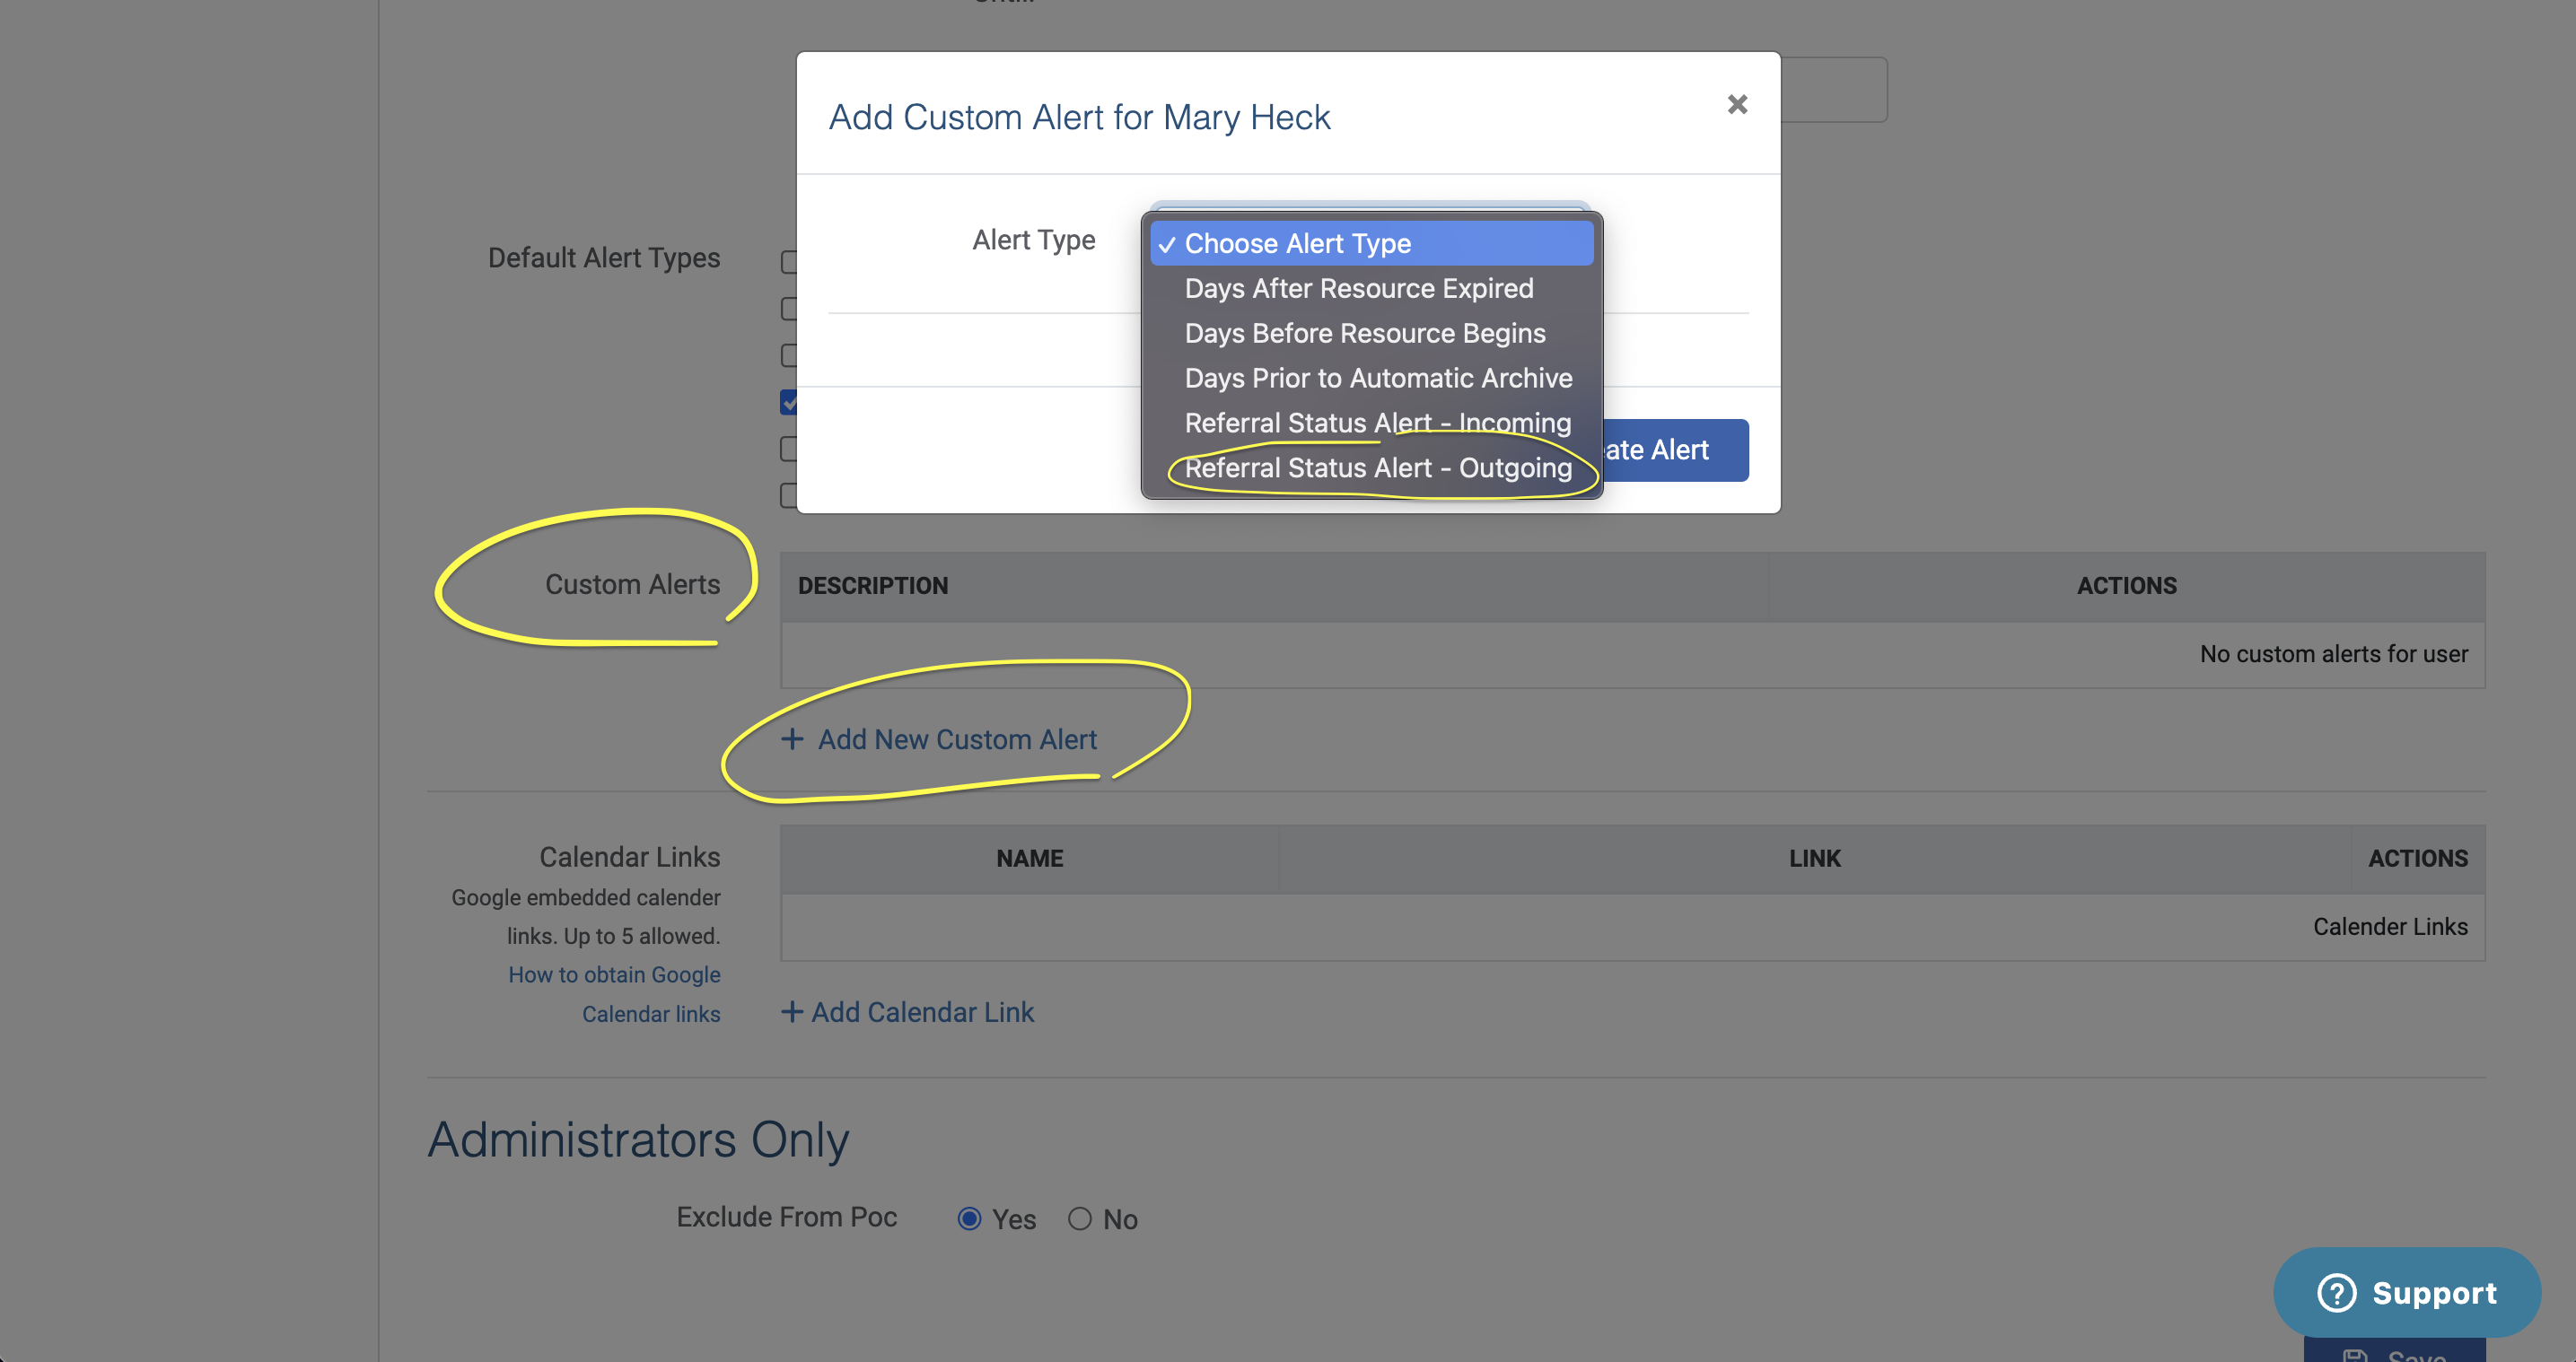The width and height of the screenshot is (2576, 1362).
Task: Click the plus icon for new custom alert
Action: click(792, 739)
